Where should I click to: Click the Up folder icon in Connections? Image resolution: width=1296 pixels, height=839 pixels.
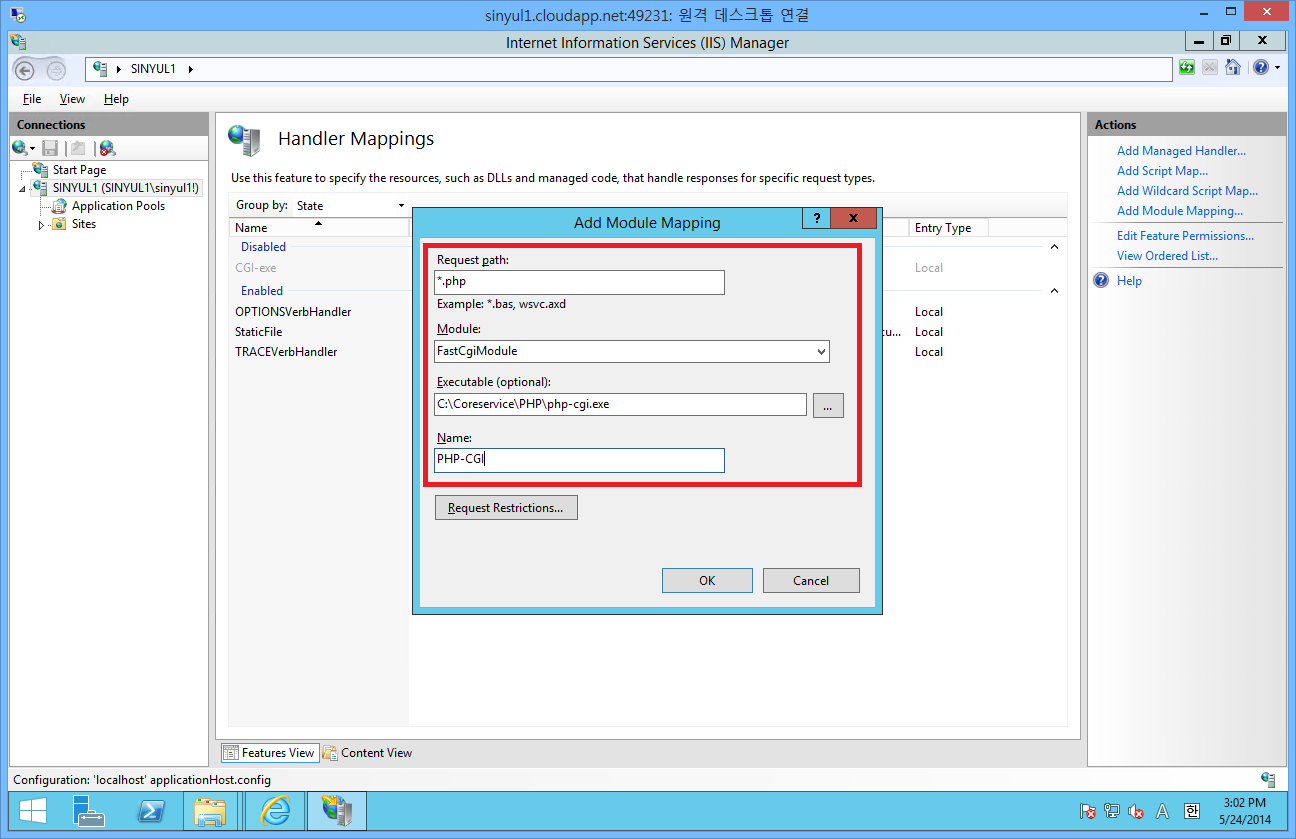(x=78, y=148)
